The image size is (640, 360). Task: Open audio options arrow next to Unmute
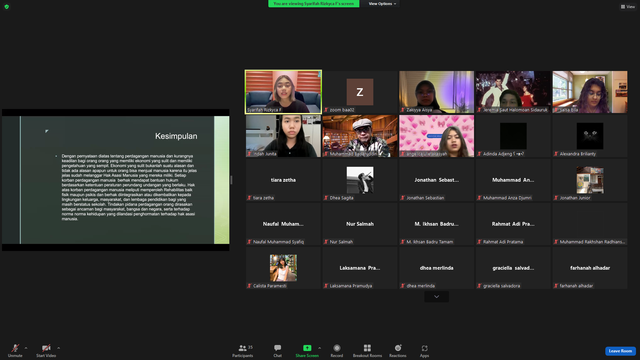pos(26,348)
